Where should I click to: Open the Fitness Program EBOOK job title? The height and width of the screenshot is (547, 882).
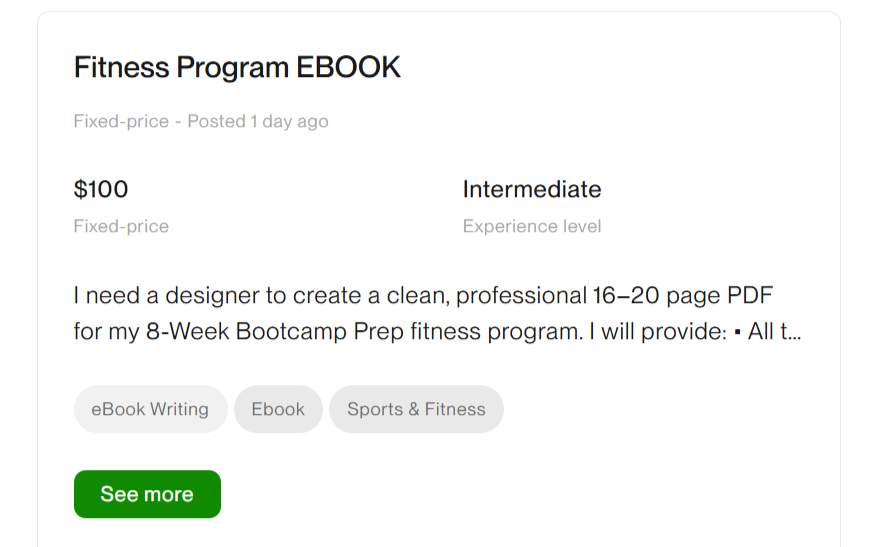[x=237, y=67]
